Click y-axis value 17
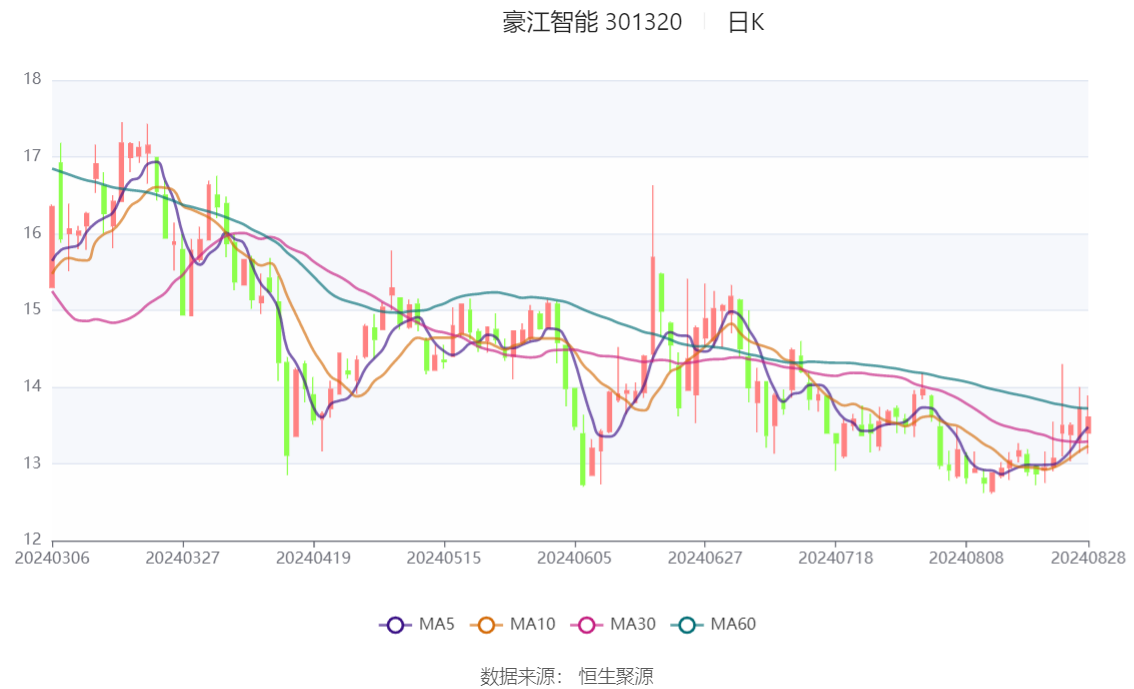This screenshot has height=689, width=1134. (32, 155)
